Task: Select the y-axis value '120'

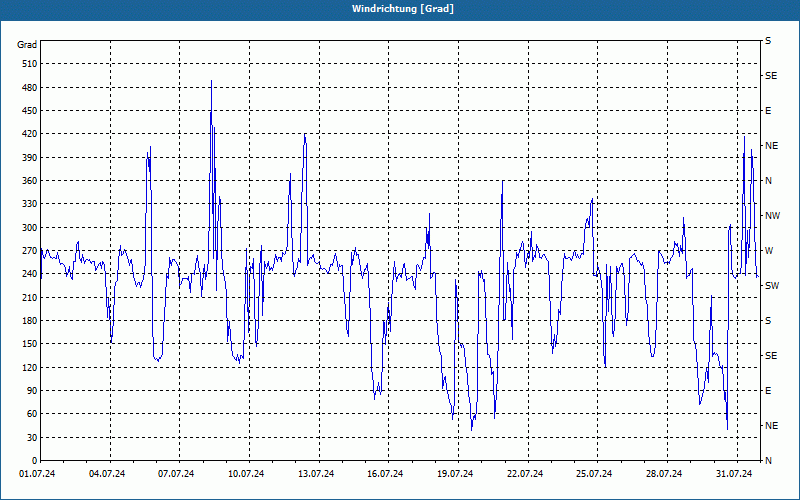Action: pos(30,367)
